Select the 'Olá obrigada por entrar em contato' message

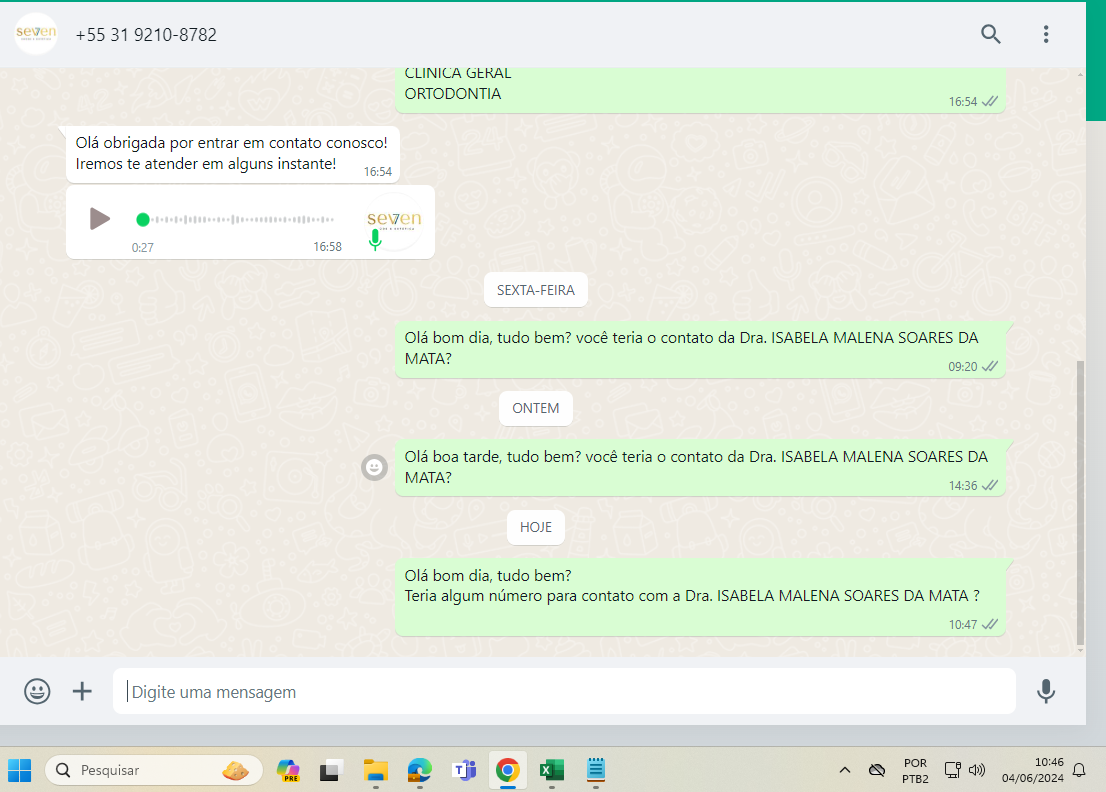(233, 154)
